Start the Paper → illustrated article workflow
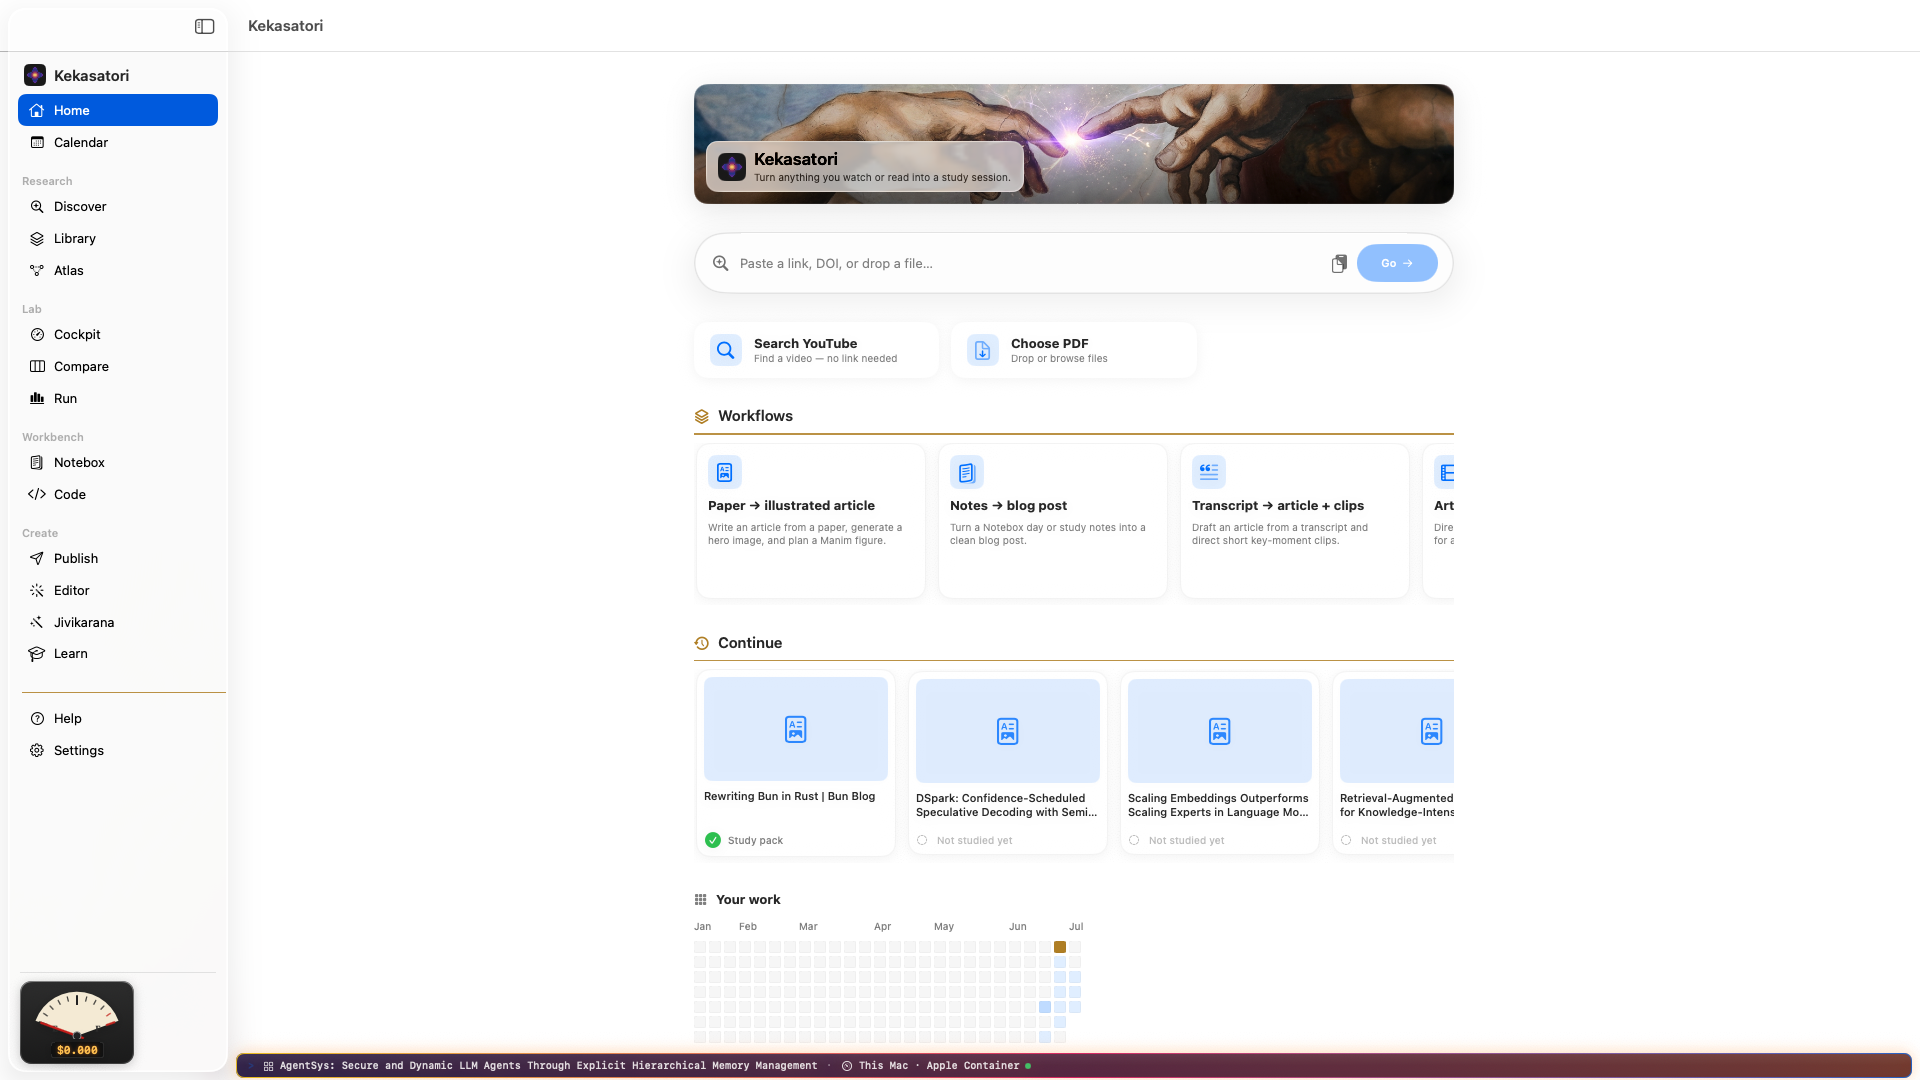 click(811, 521)
